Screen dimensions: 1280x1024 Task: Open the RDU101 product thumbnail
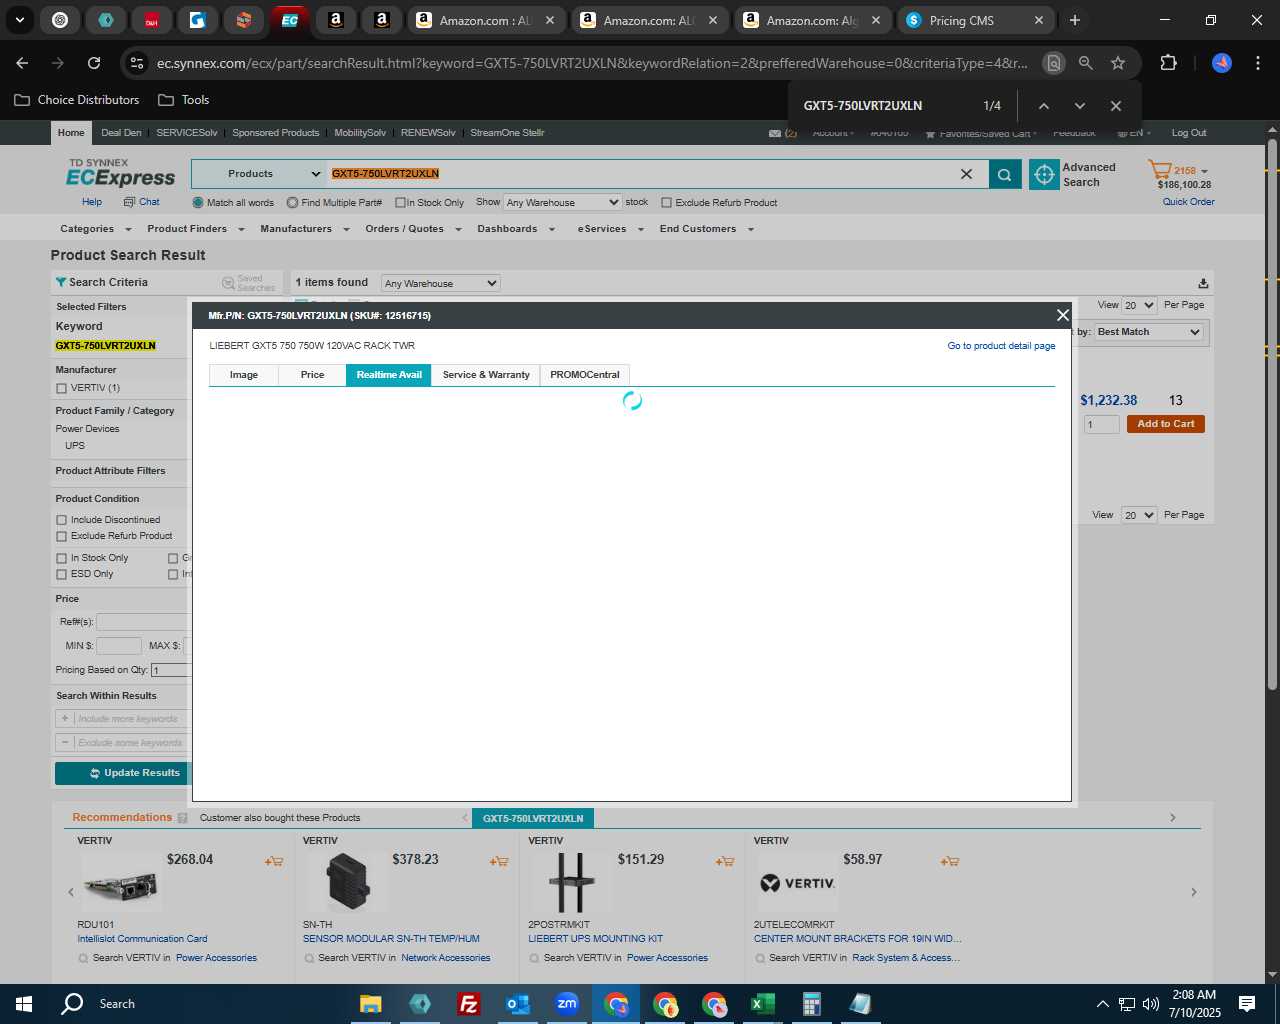(x=120, y=884)
